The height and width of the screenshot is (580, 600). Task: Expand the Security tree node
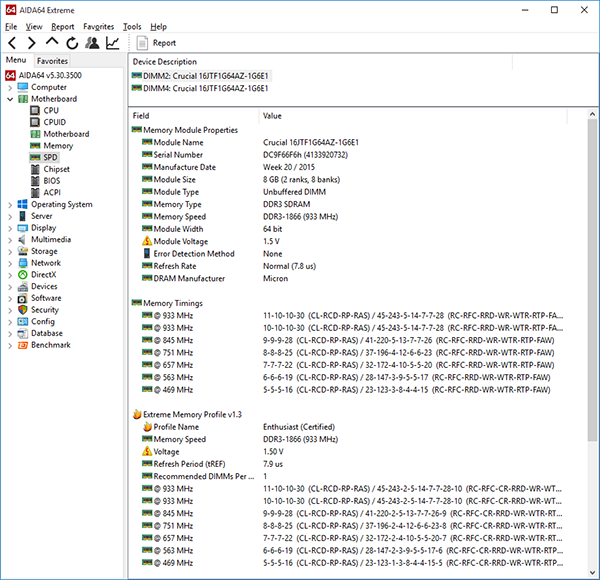(10, 310)
